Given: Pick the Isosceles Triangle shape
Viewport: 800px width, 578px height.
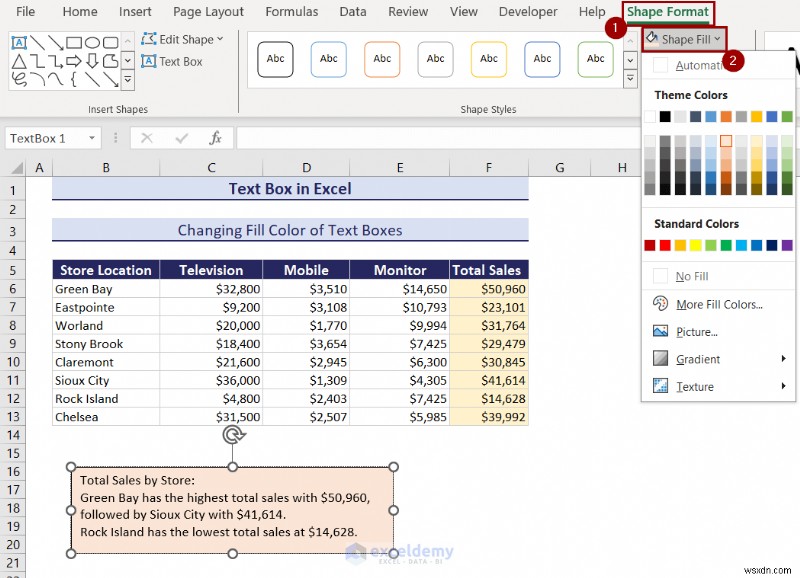Looking at the screenshot, I should (x=19, y=62).
